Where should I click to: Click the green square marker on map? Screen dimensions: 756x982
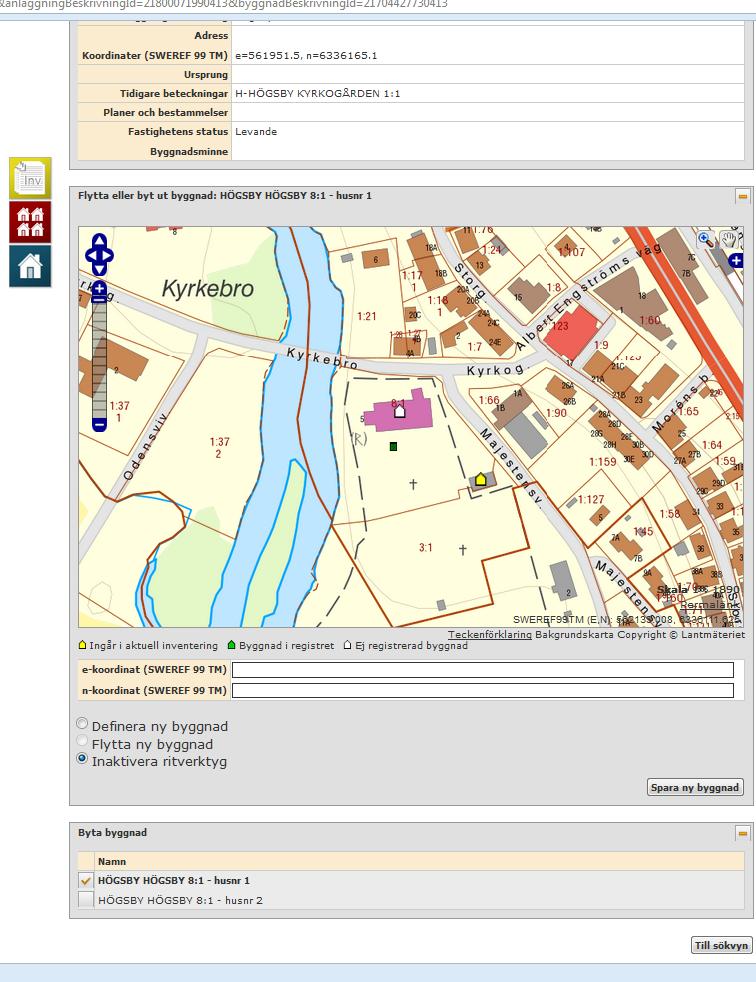click(x=393, y=446)
